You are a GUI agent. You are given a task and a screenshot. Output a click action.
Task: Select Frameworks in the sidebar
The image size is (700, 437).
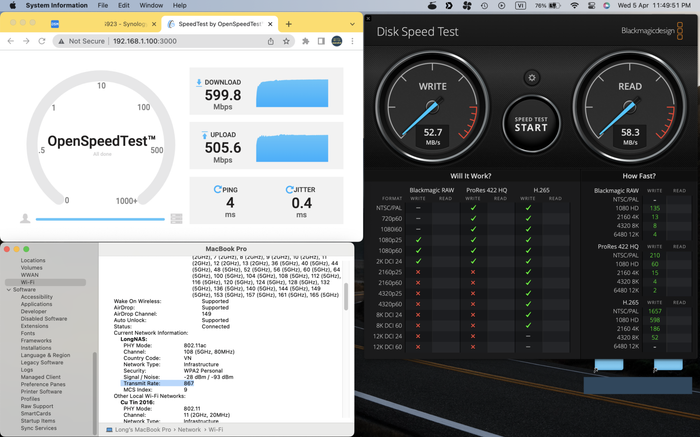[36, 341]
